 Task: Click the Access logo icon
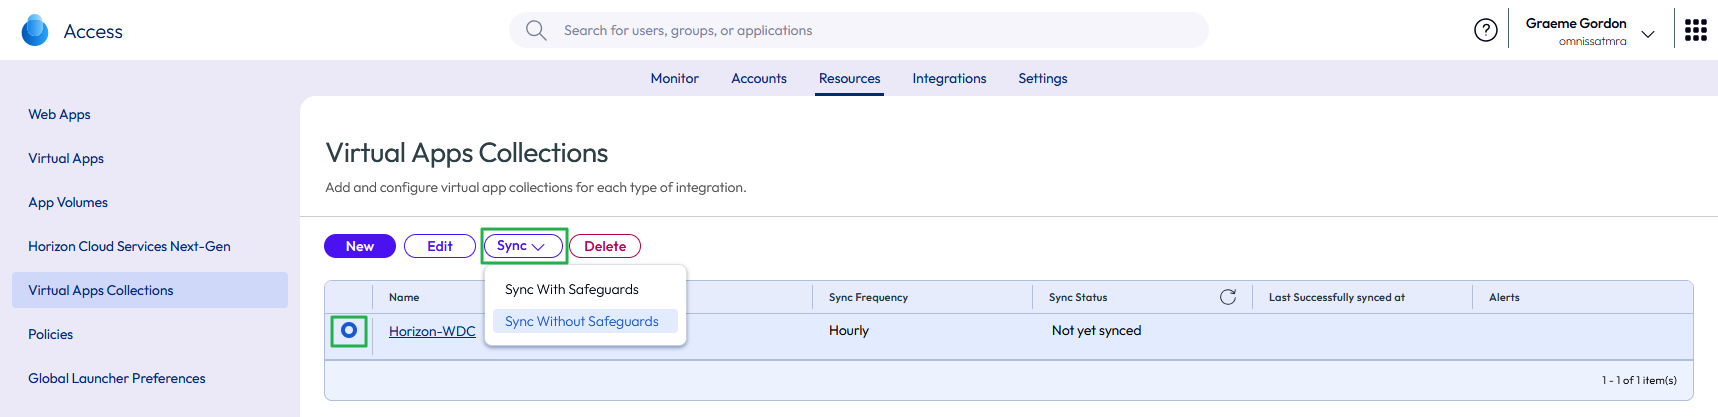(35, 31)
